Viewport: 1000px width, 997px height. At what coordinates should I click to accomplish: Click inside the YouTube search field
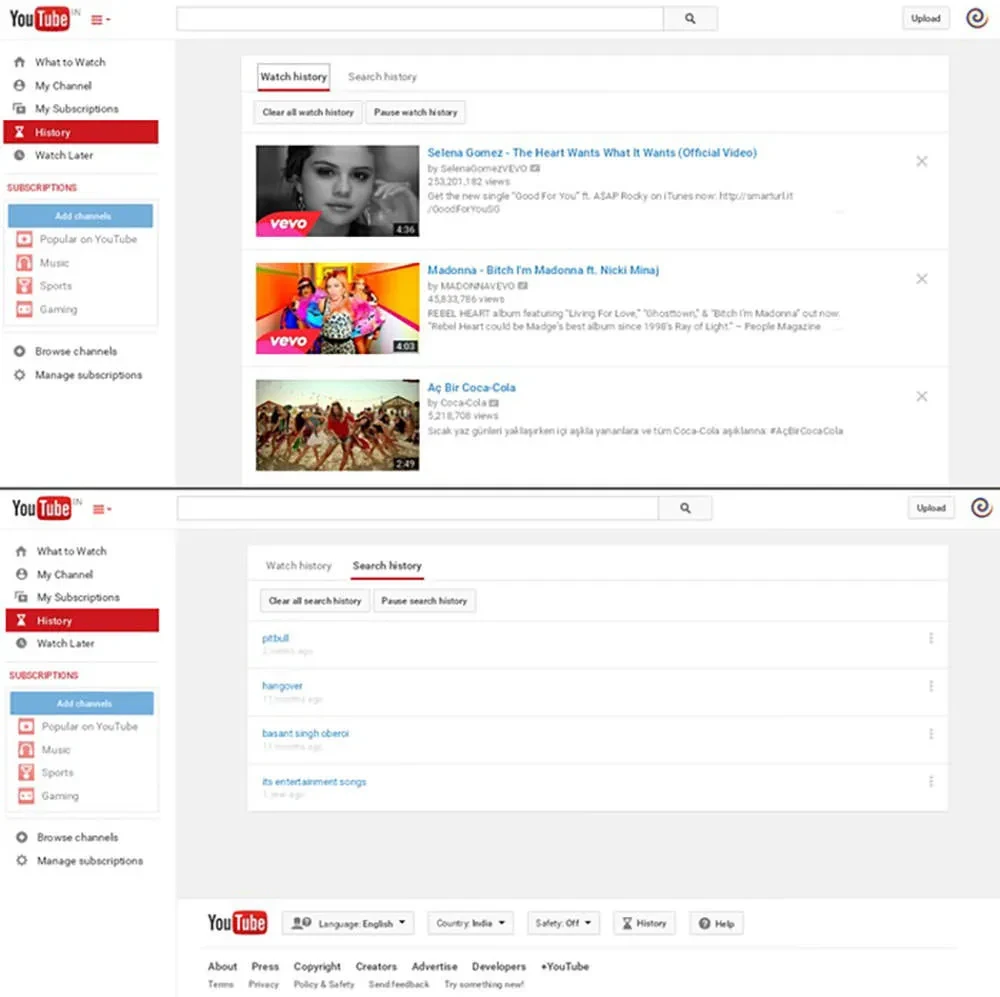point(420,17)
